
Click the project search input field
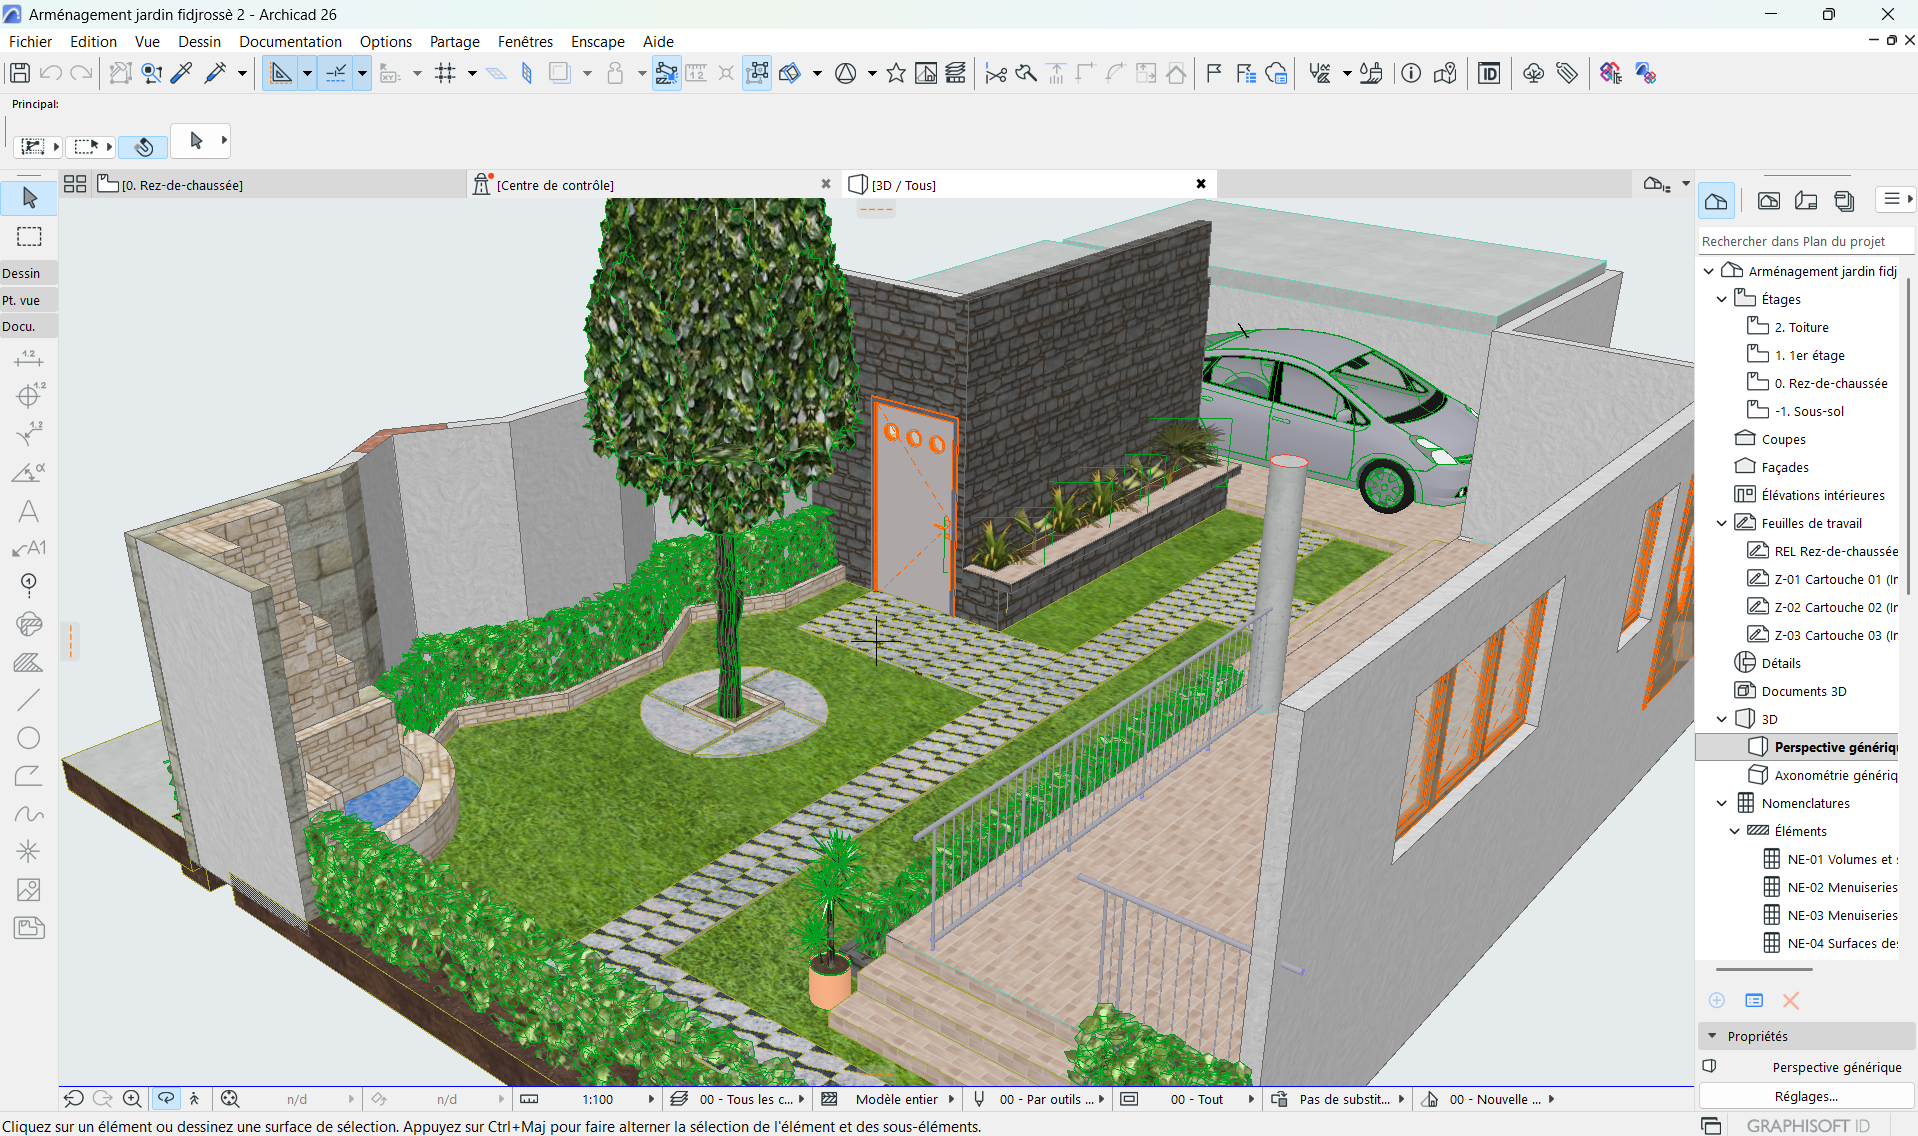1804,241
